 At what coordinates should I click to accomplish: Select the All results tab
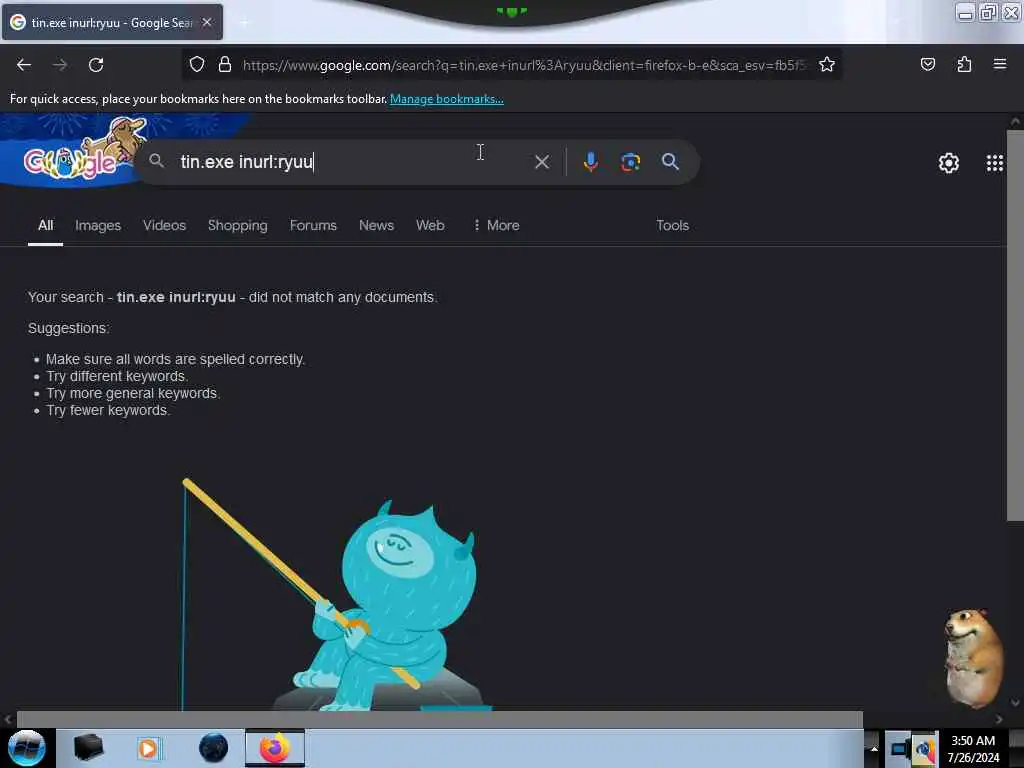pos(45,225)
